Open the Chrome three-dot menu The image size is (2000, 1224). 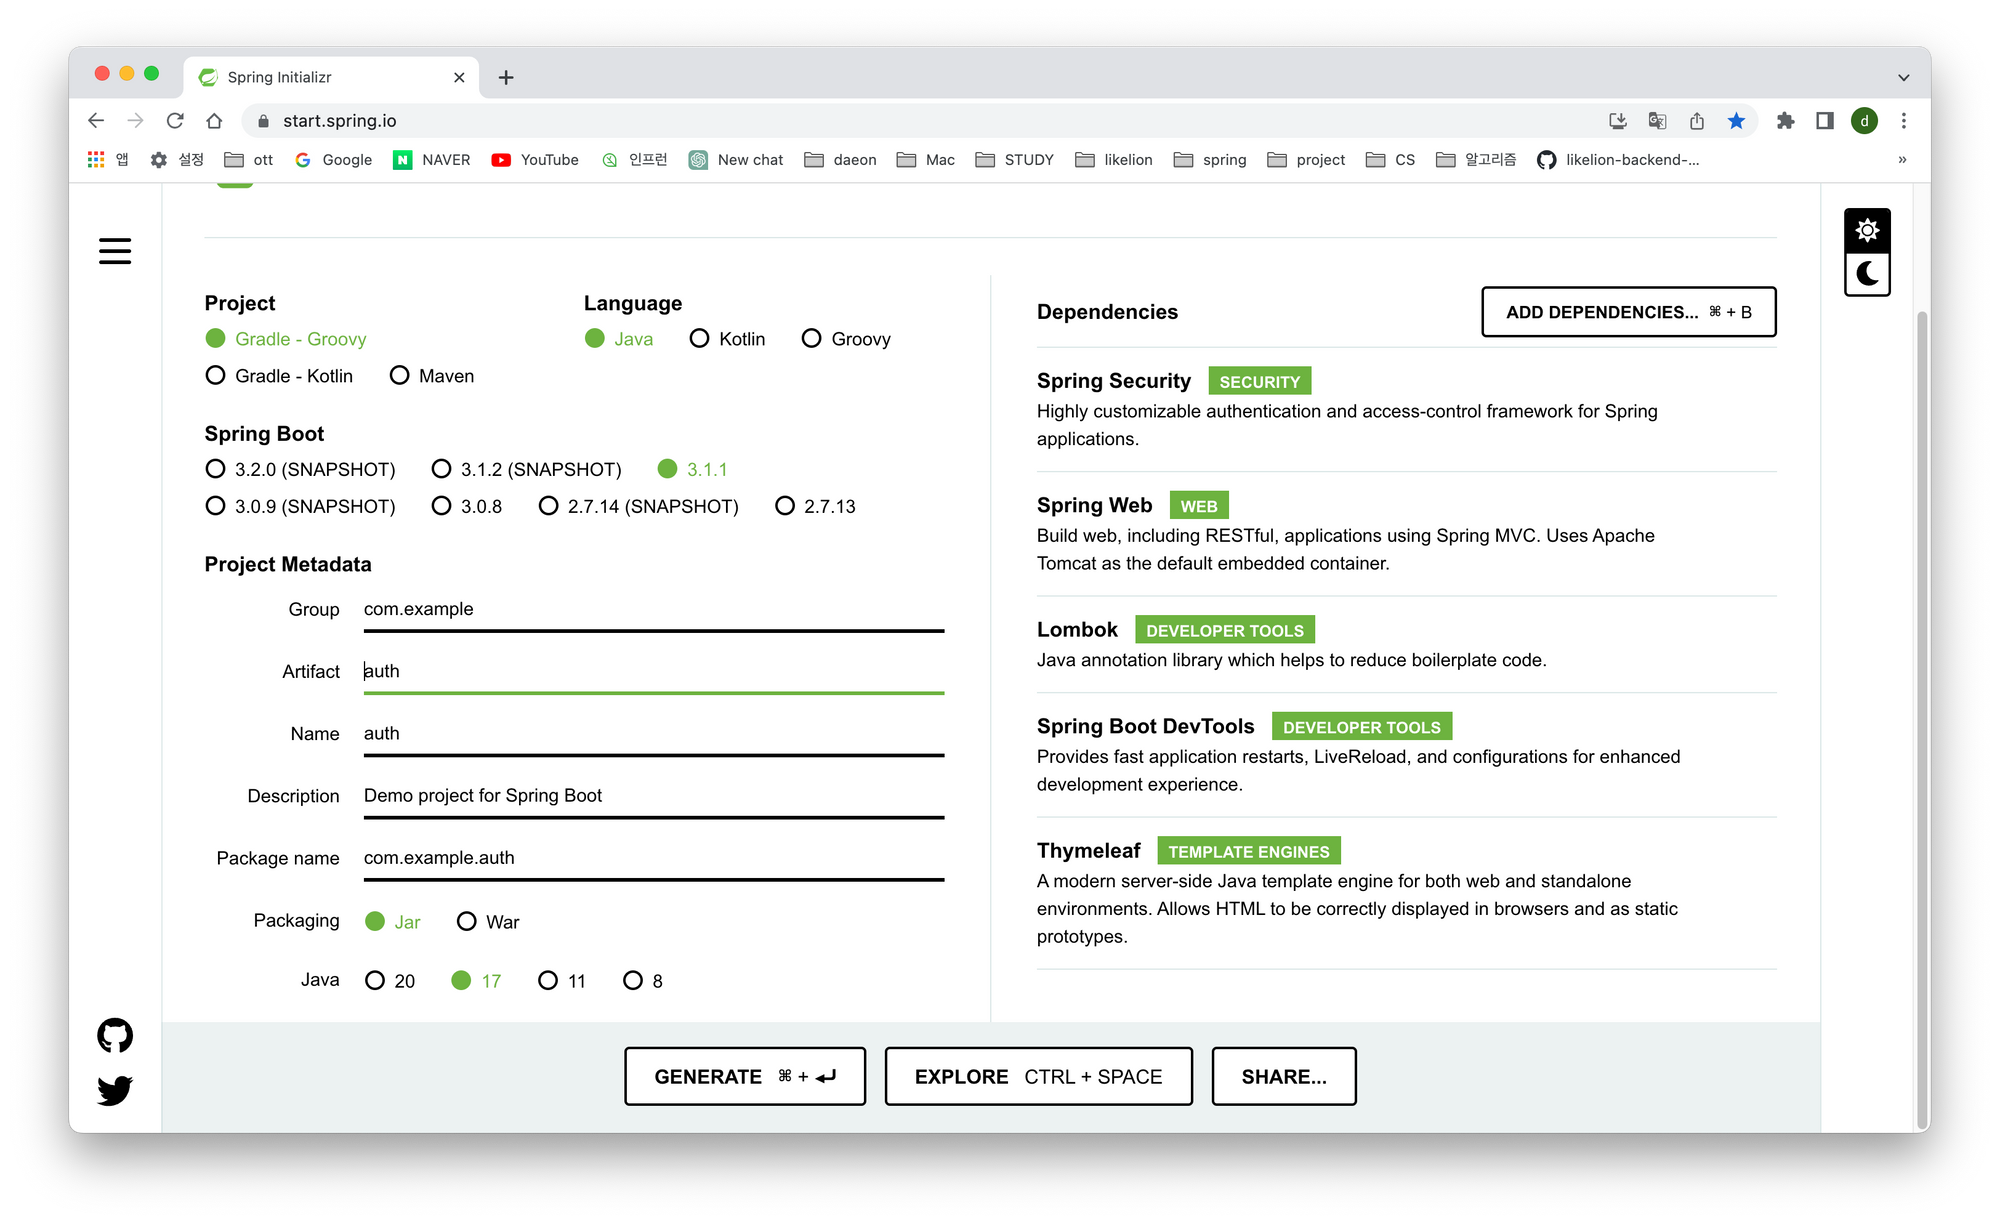[1904, 121]
